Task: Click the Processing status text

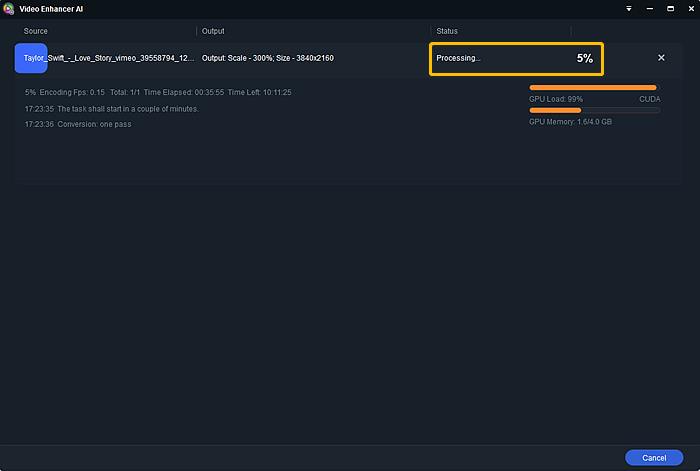Action: pyautogui.click(x=458, y=58)
